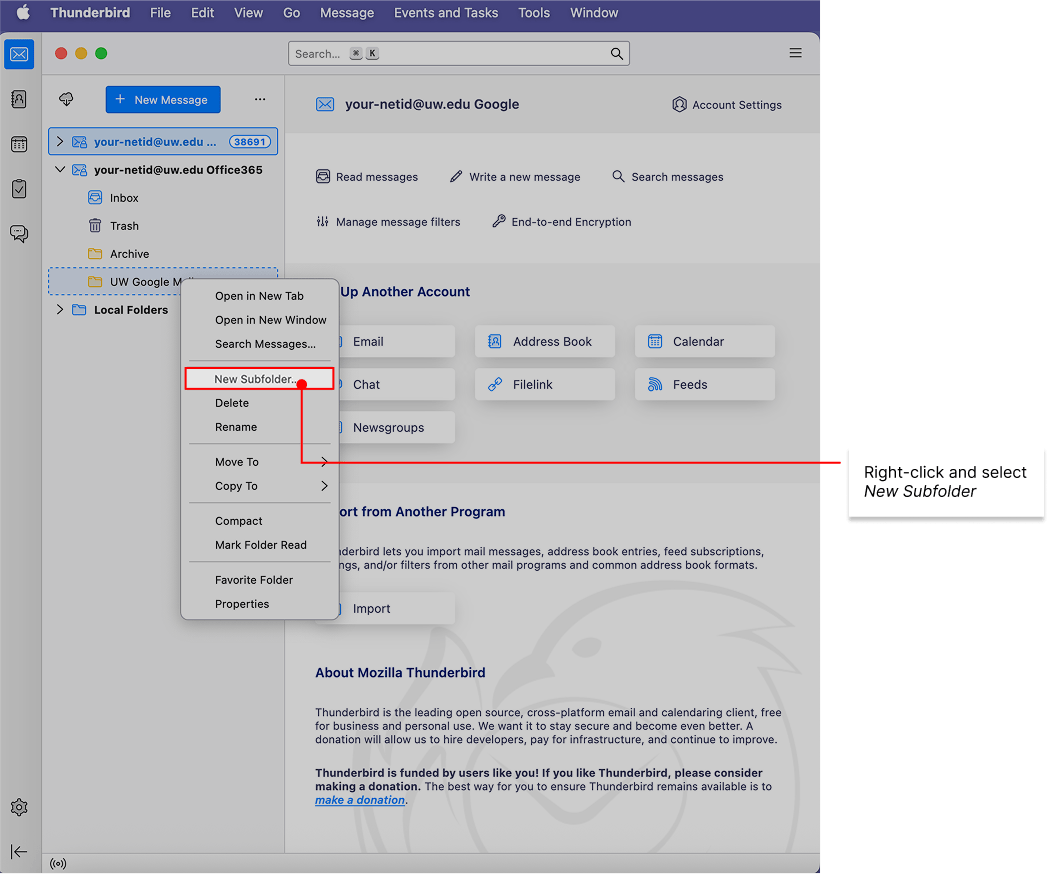Collapse the Spaces toolbar with the arrow icon
This screenshot has height=874, width=1048.
[x=18, y=852]
